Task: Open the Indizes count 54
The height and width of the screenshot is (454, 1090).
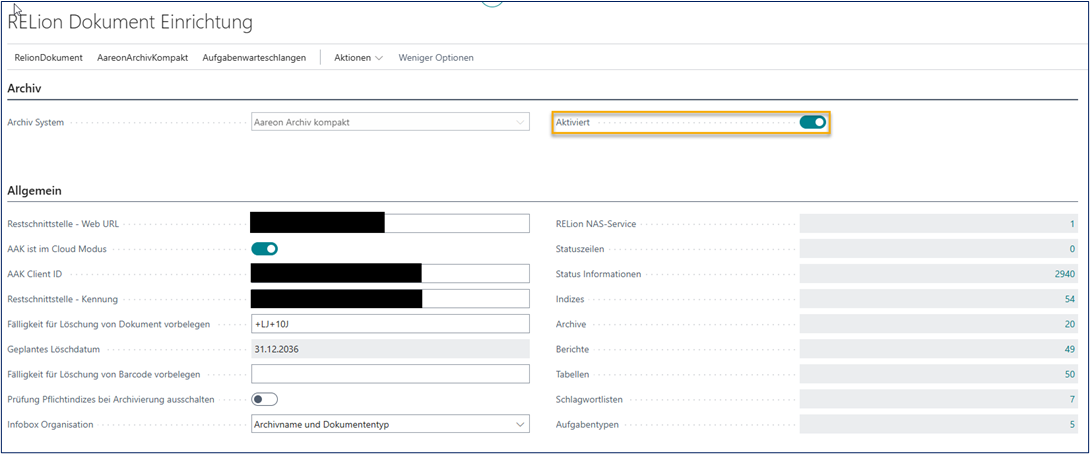Action: click(x=1069, y=299)
